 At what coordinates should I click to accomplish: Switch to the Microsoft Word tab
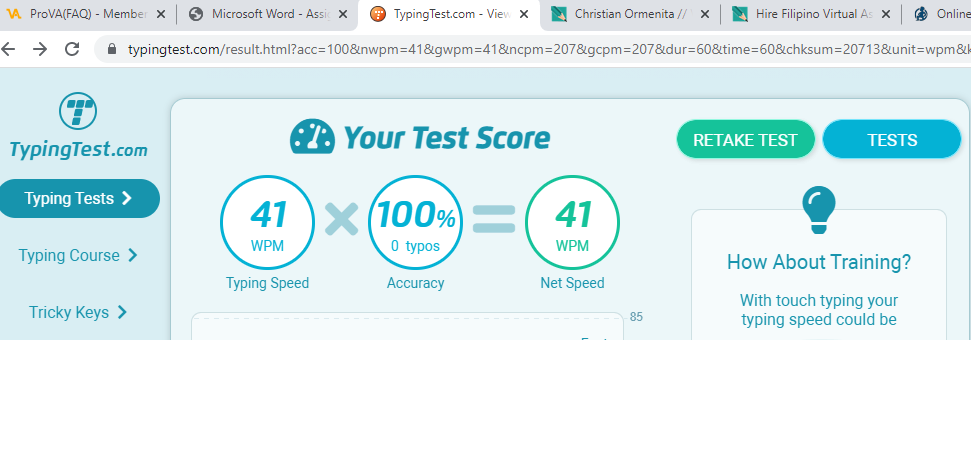267,14
